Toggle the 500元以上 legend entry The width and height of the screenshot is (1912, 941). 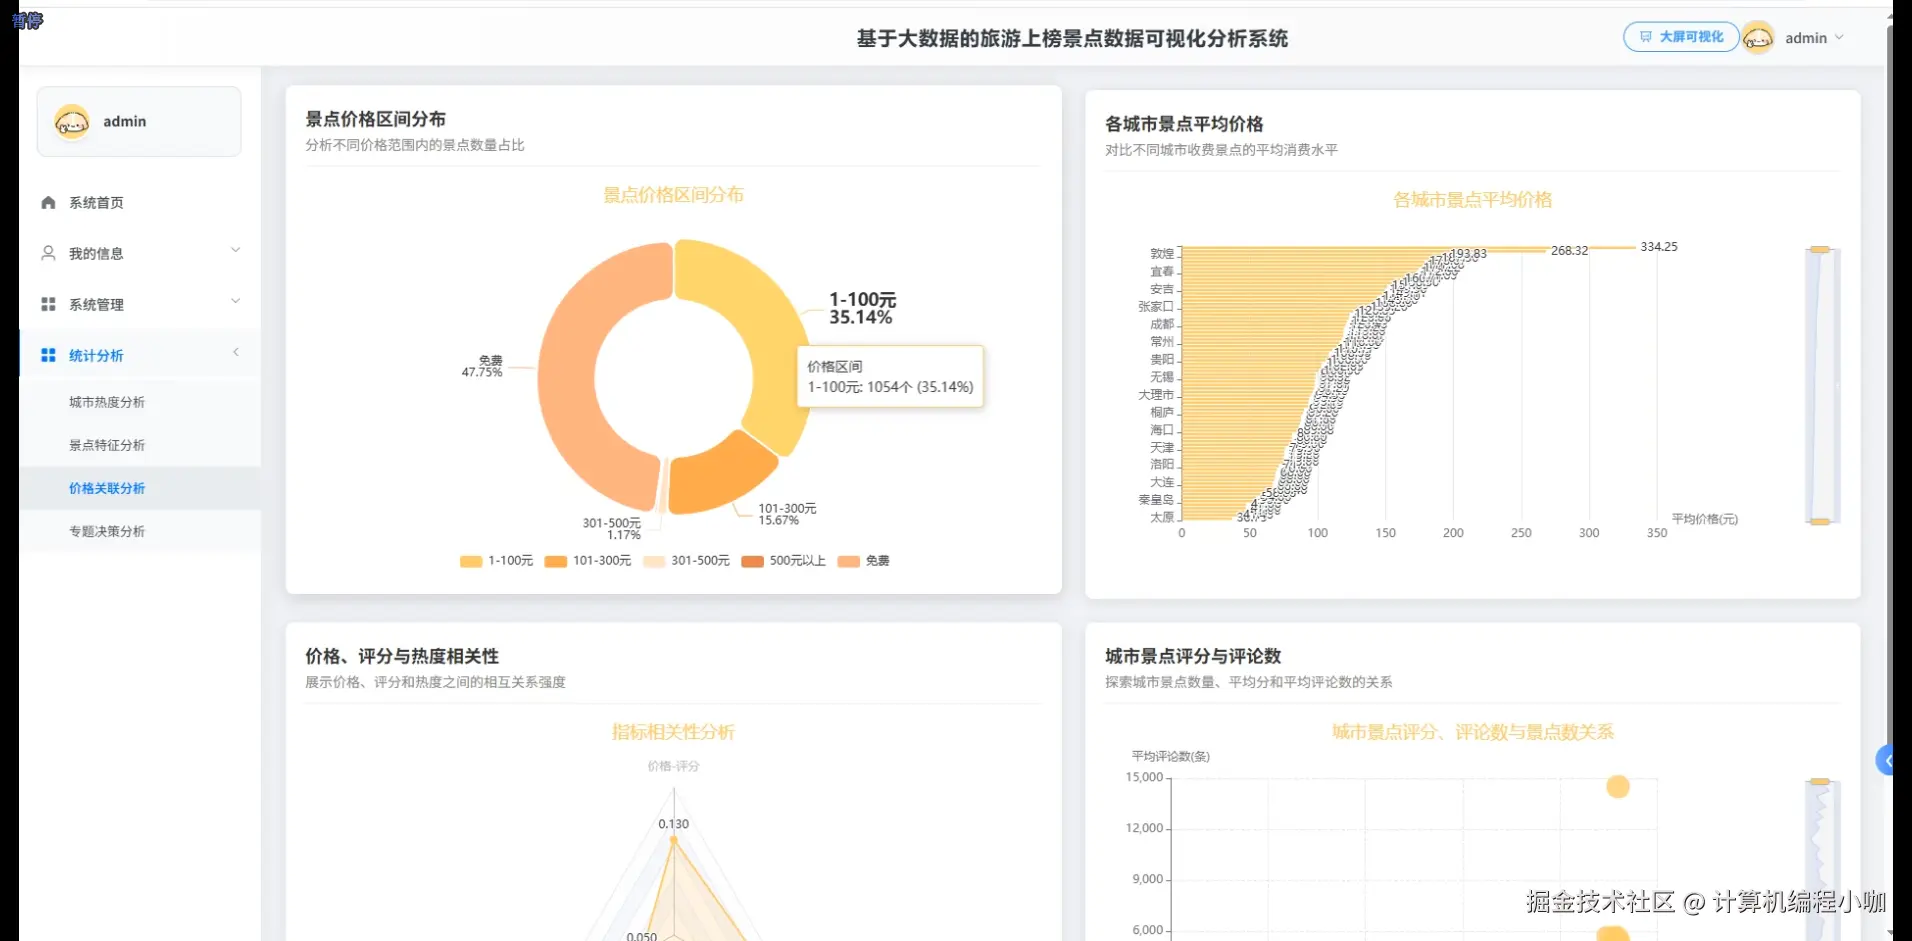point(784,561)
